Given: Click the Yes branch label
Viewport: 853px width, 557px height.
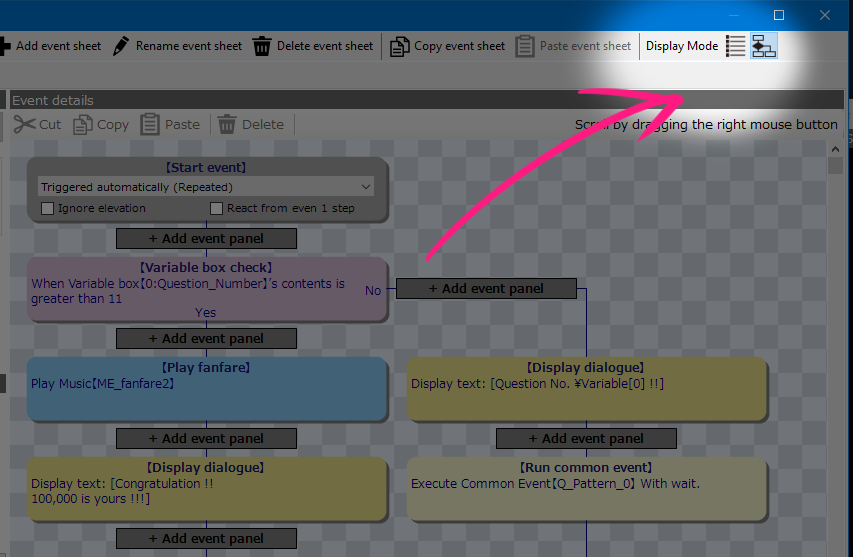Looking at the screenshot, I should (x=206, y=313).
